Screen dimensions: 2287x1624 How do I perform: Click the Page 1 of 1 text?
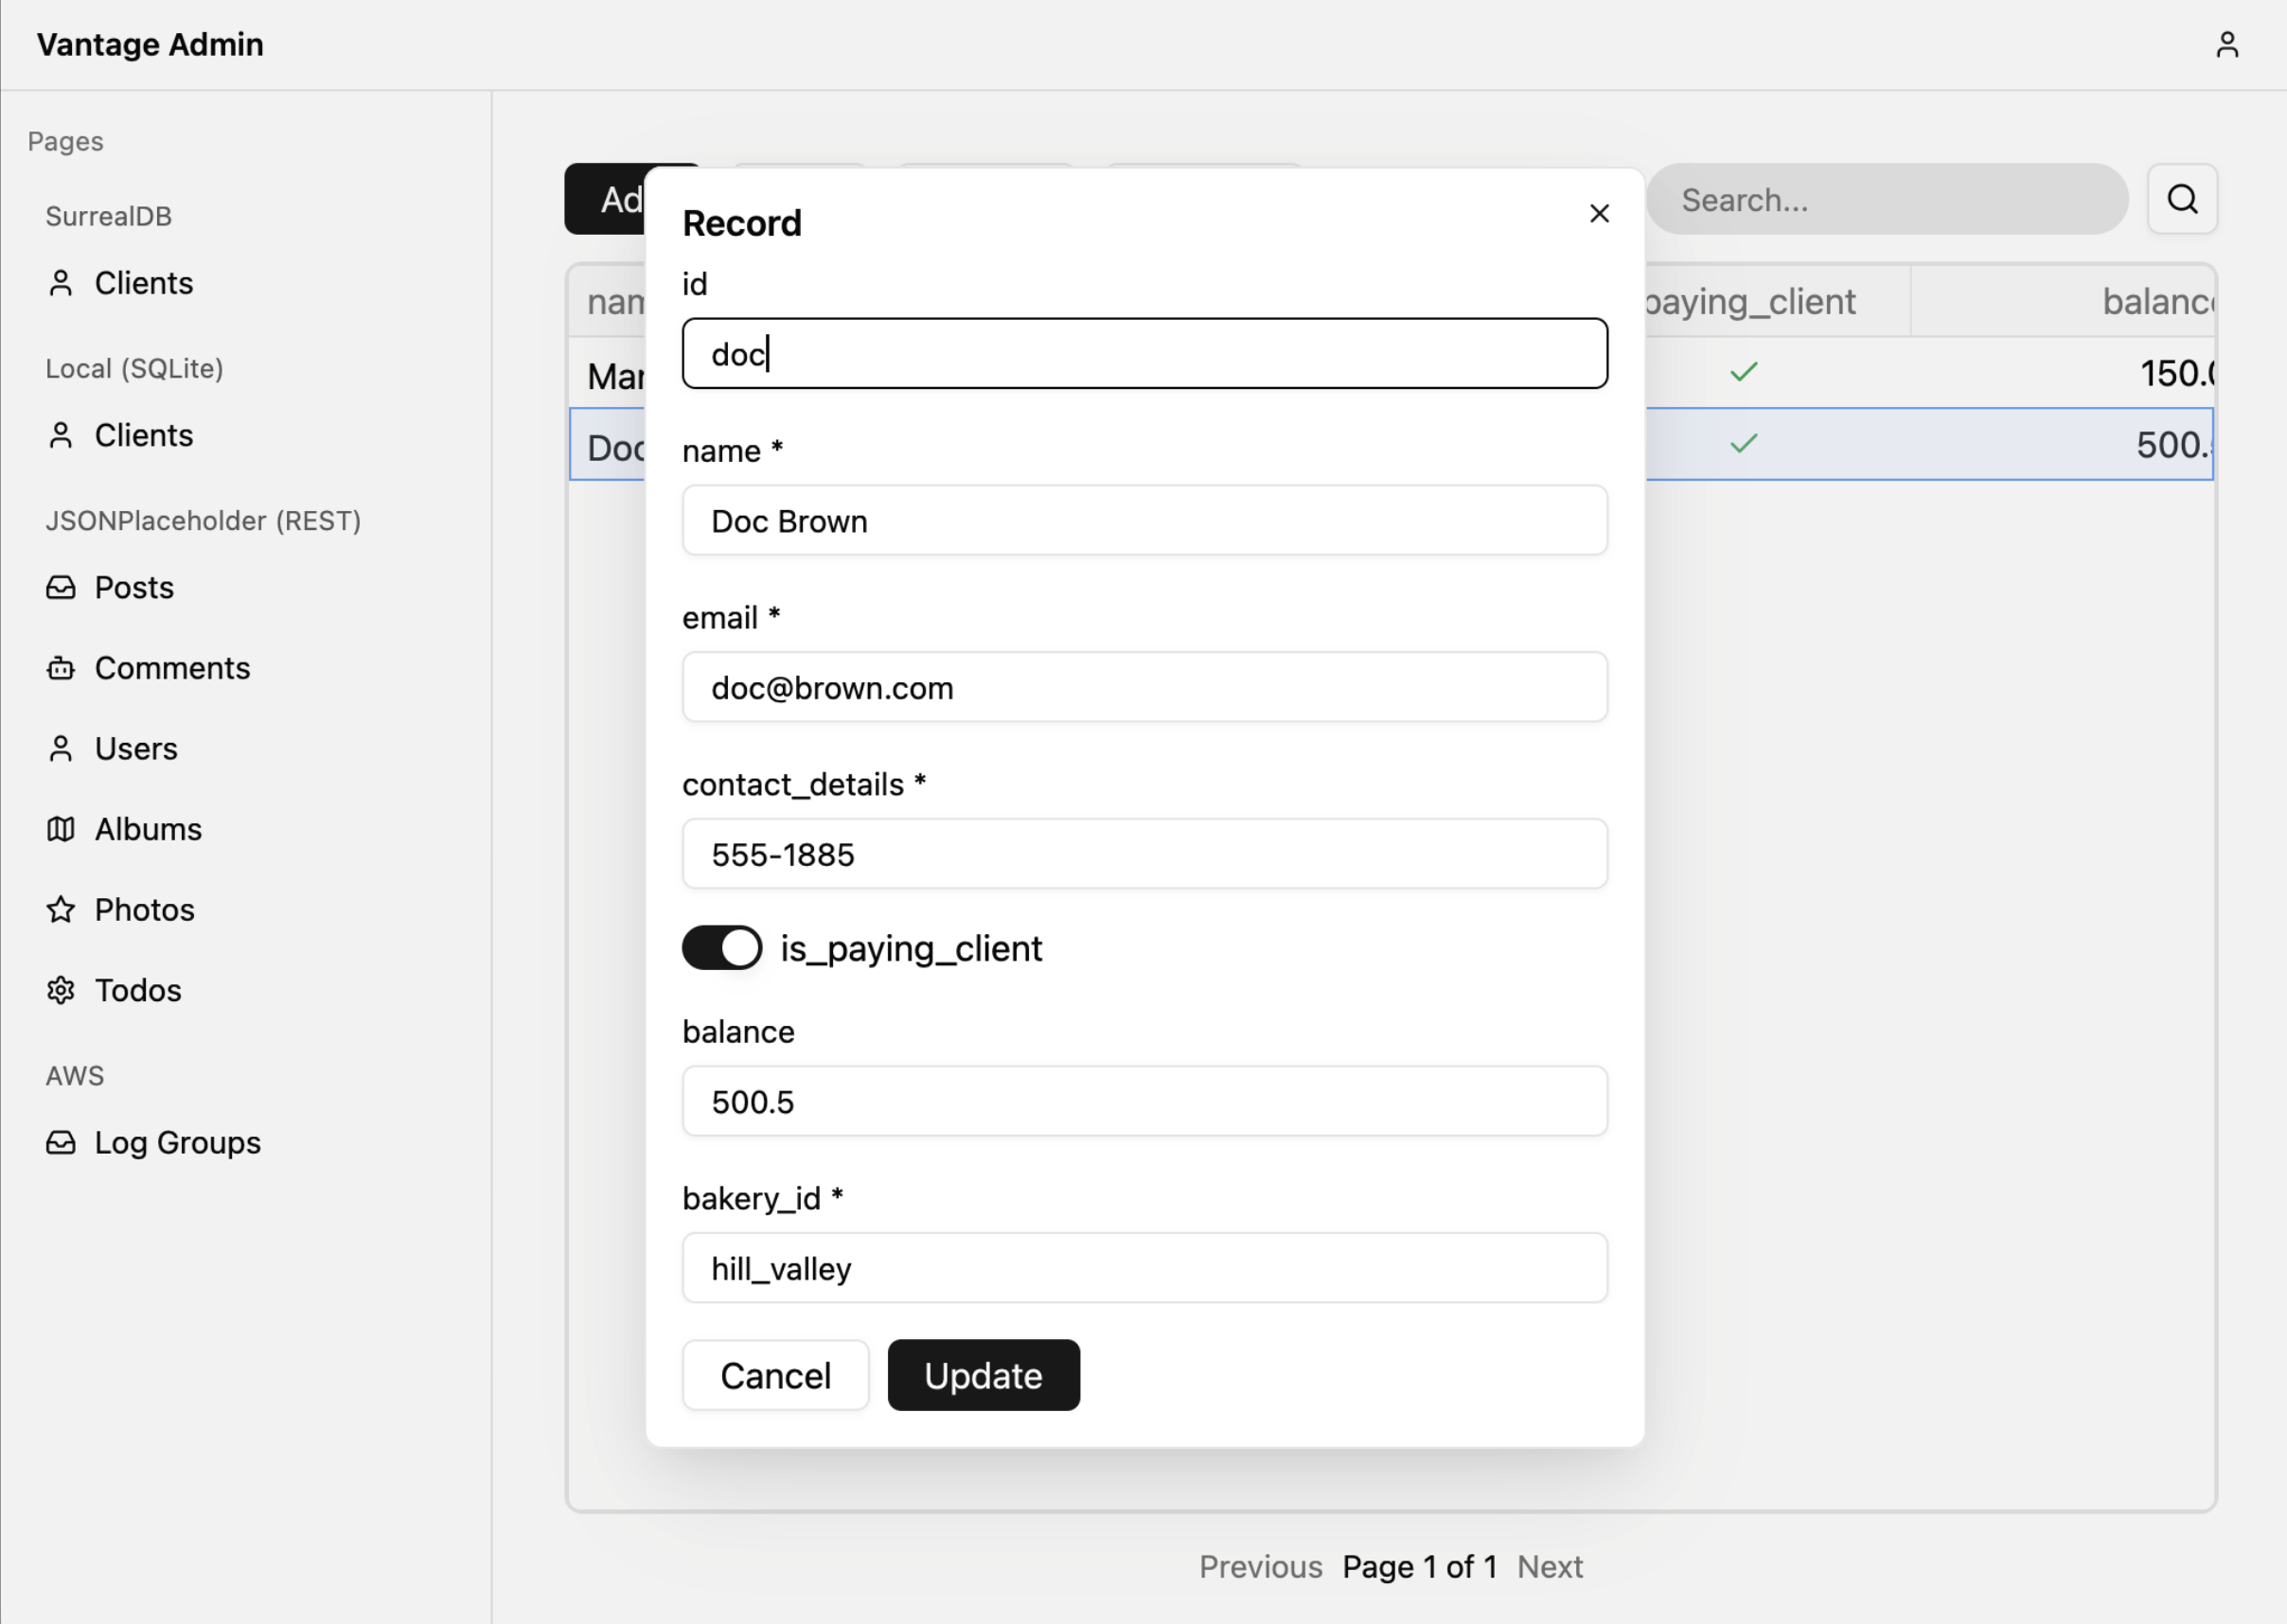(1419, 1567)
